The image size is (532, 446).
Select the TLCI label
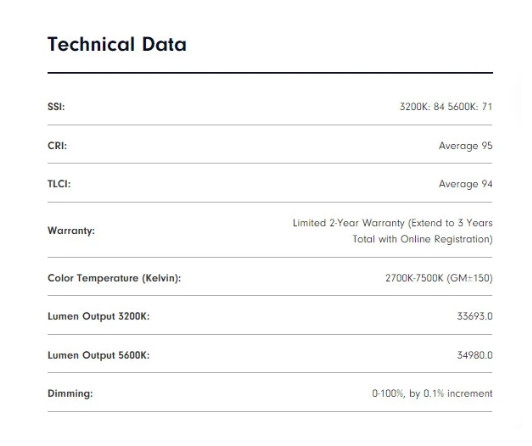click(59, 184)
